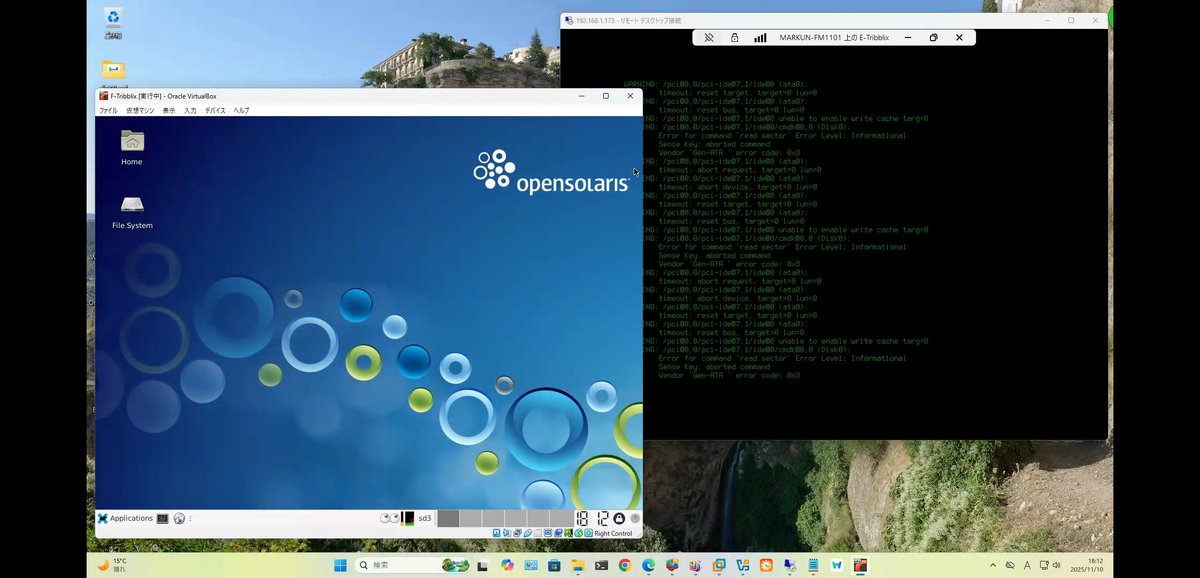This screenshot has width=1200, height=578.
Task: Switch to first workspace in pager
Action: [448, 518]
